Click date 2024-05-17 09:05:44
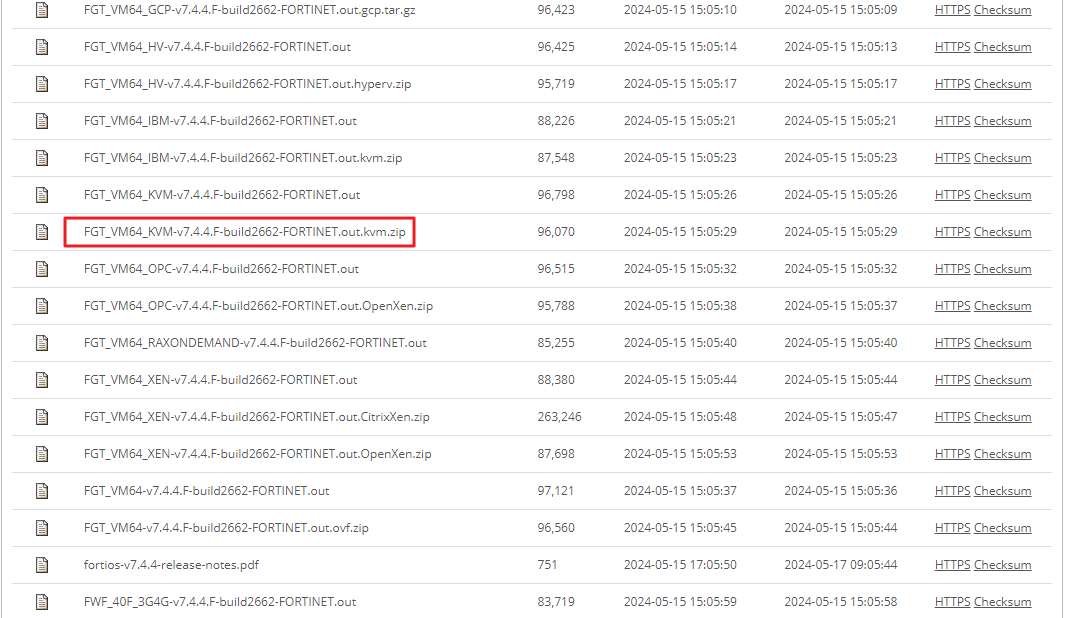The width and height of the screenshot is (1066, 618). click(840, 565)
